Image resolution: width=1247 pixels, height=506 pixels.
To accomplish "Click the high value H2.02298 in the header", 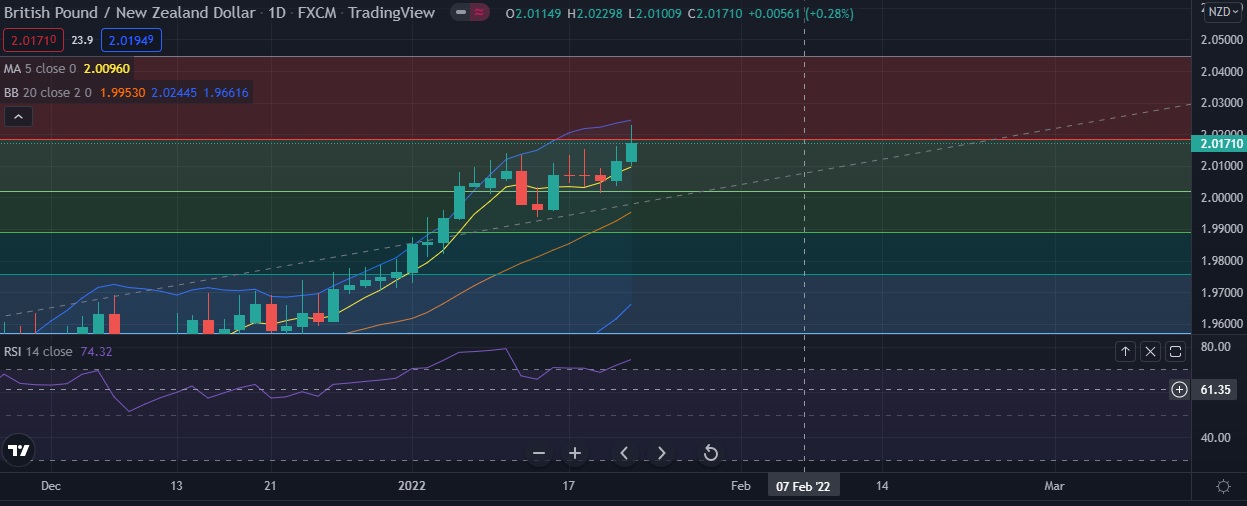I will pos(595,13).
